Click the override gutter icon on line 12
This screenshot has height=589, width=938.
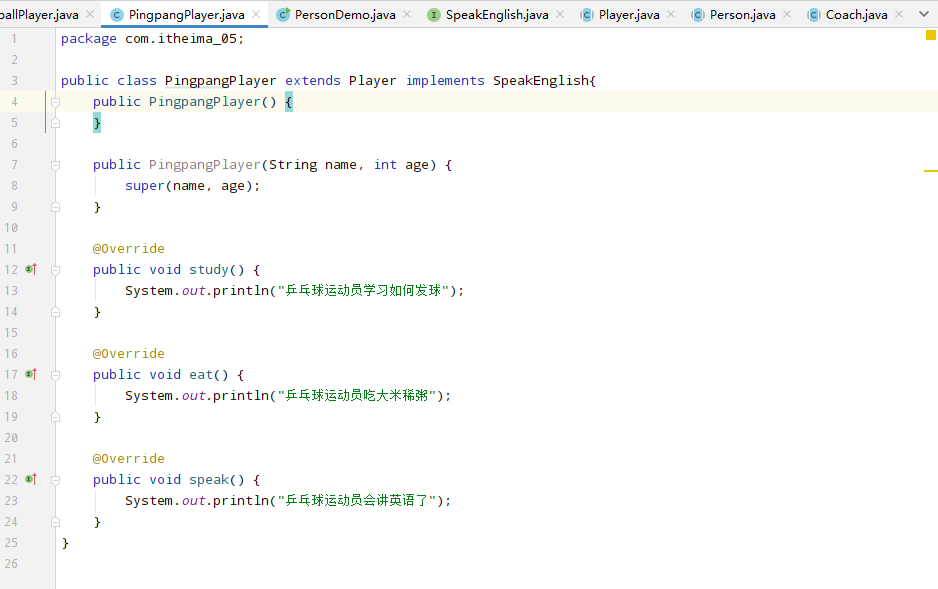(x=31, y=269)
